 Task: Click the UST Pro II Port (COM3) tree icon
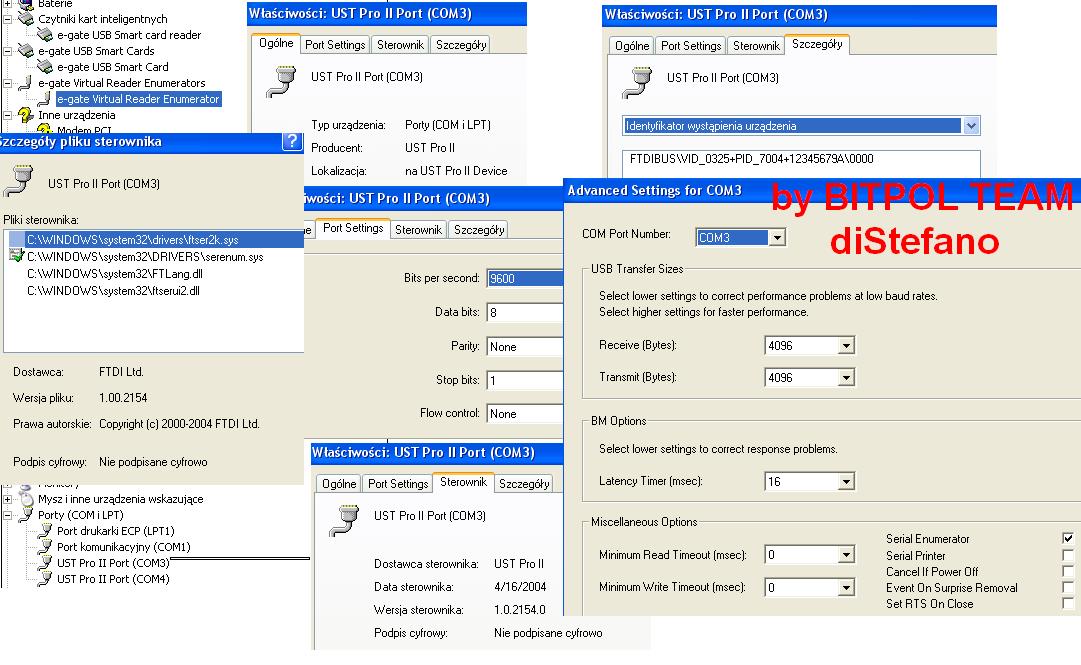45,562
